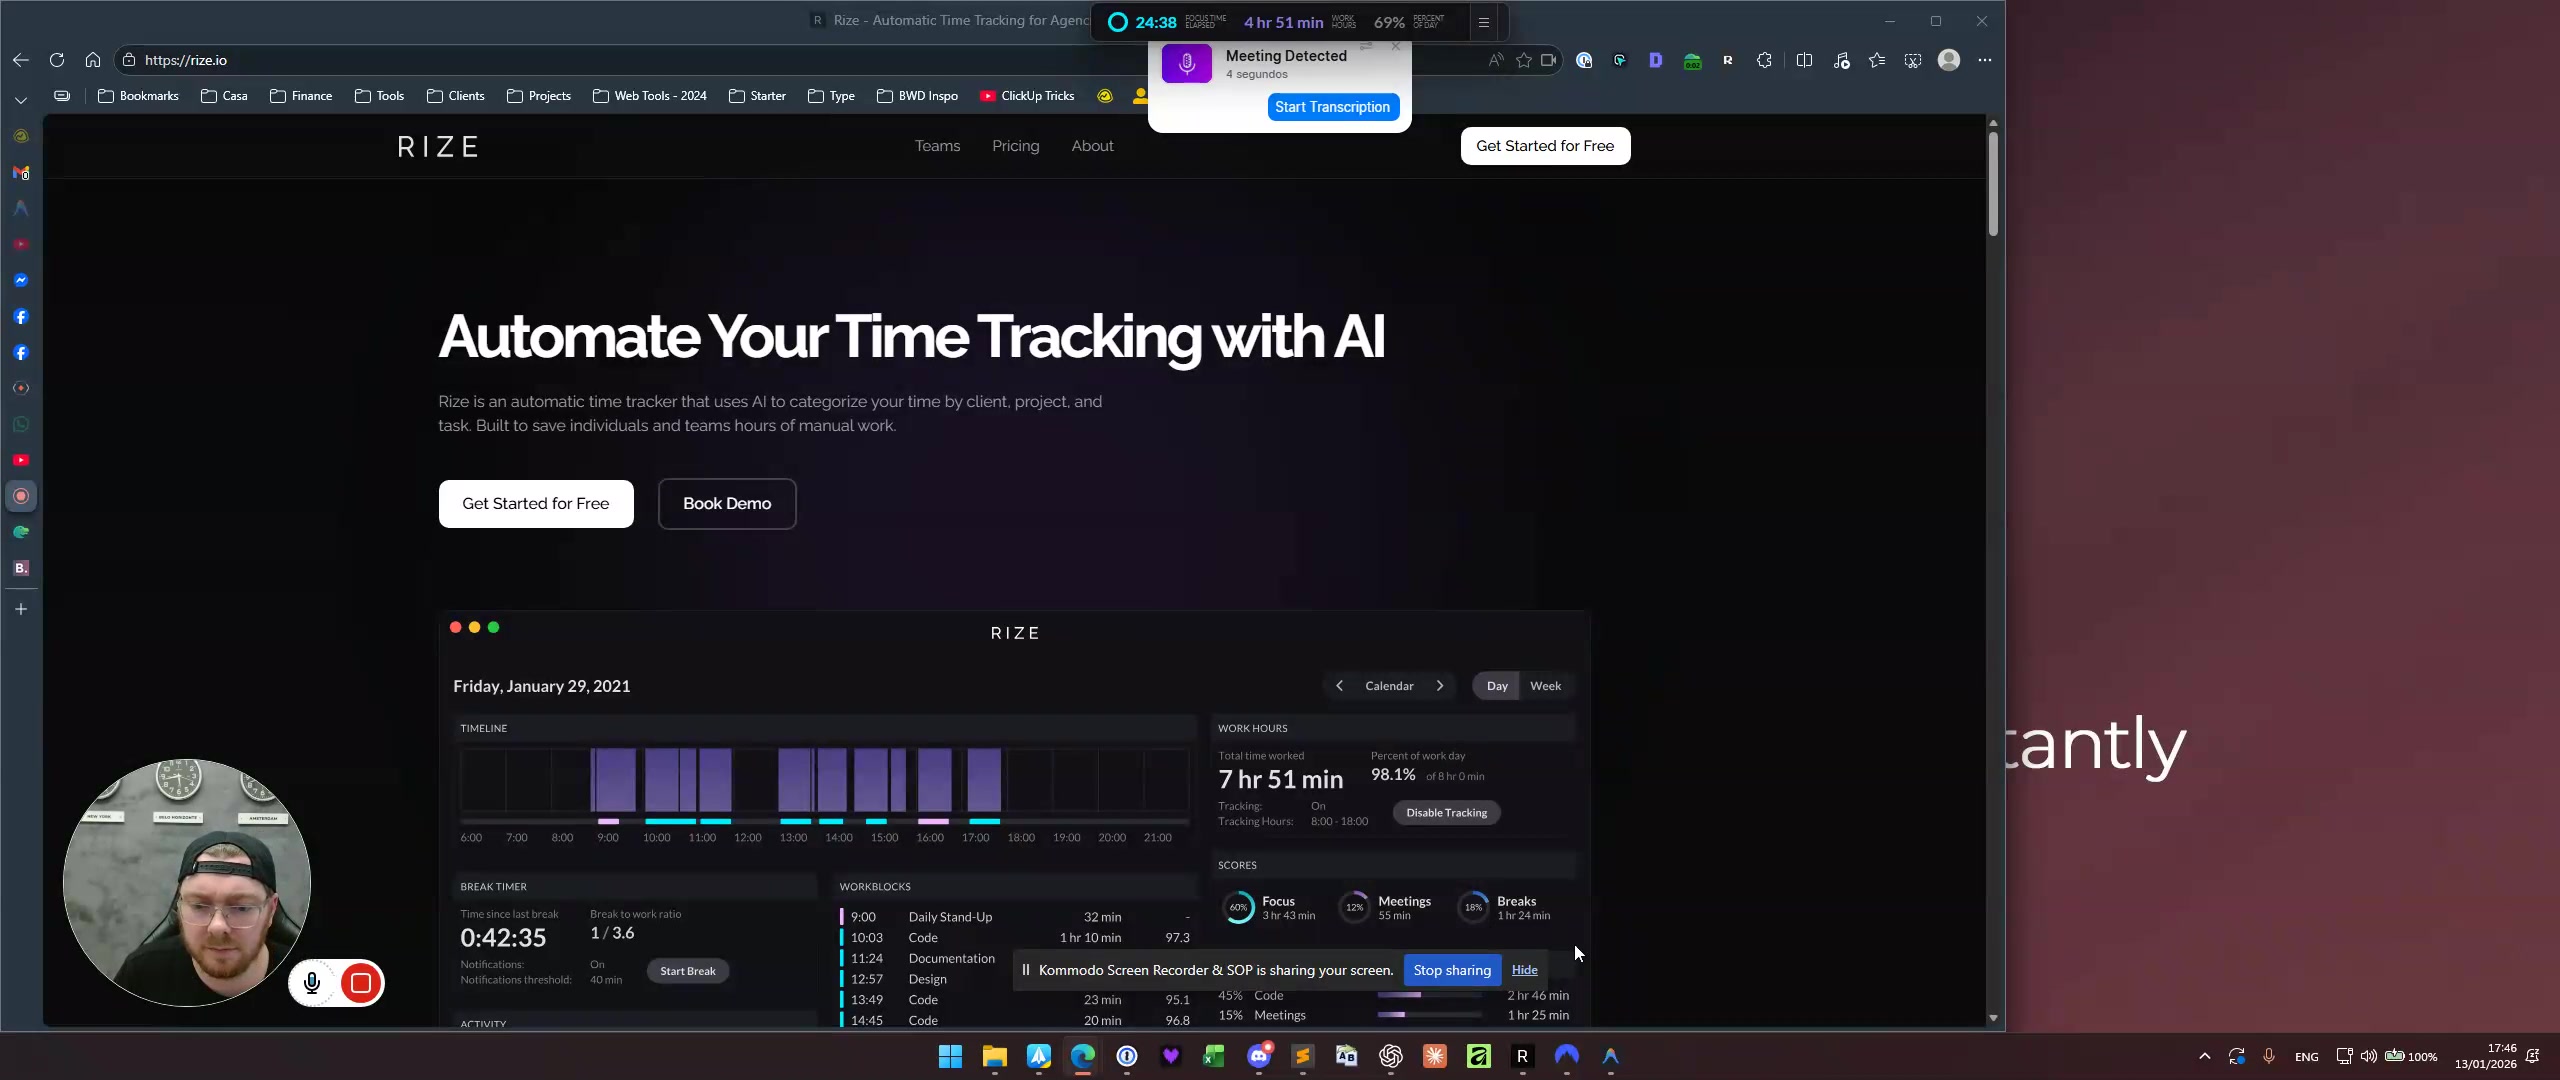Switch dashboard to Week view
Screen dimensions: 2560x1080
pyautogui.click(x=1545, y=686)
